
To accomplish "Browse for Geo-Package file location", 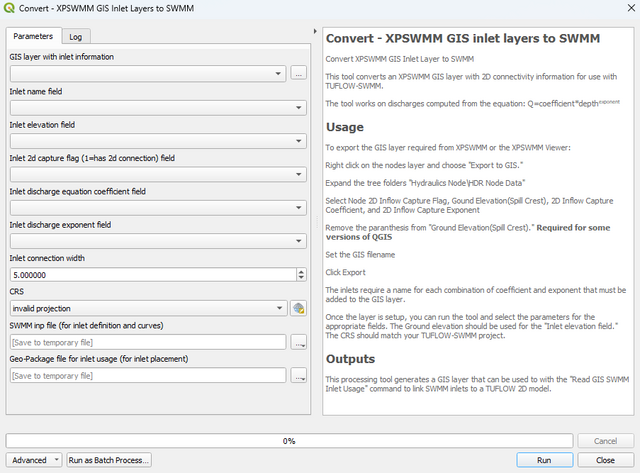I will coord(298,375).
